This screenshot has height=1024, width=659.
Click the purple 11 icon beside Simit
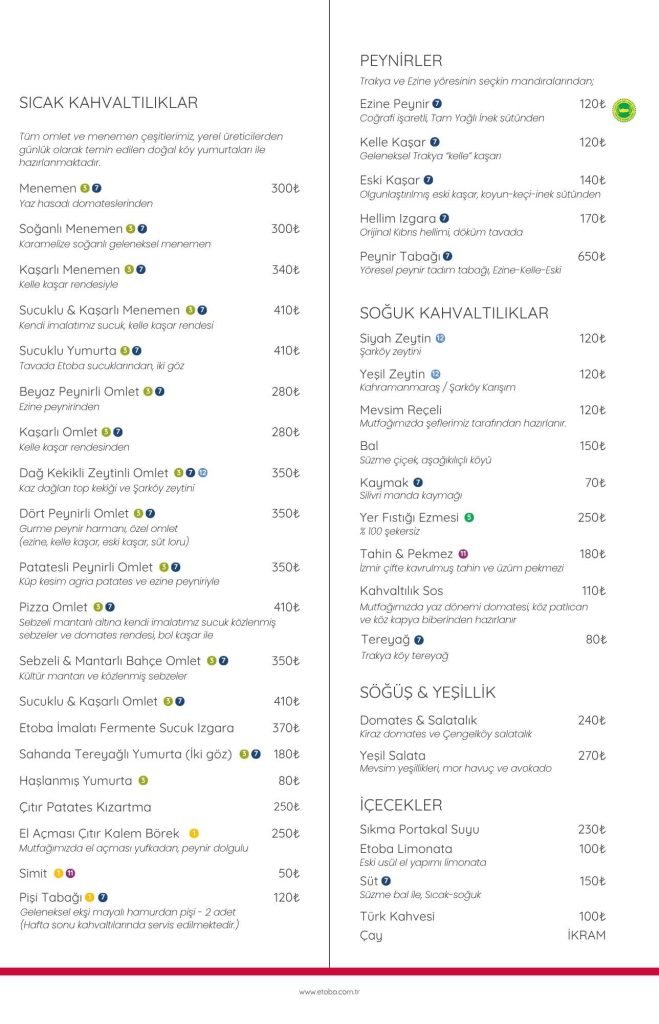click(70, 874)
